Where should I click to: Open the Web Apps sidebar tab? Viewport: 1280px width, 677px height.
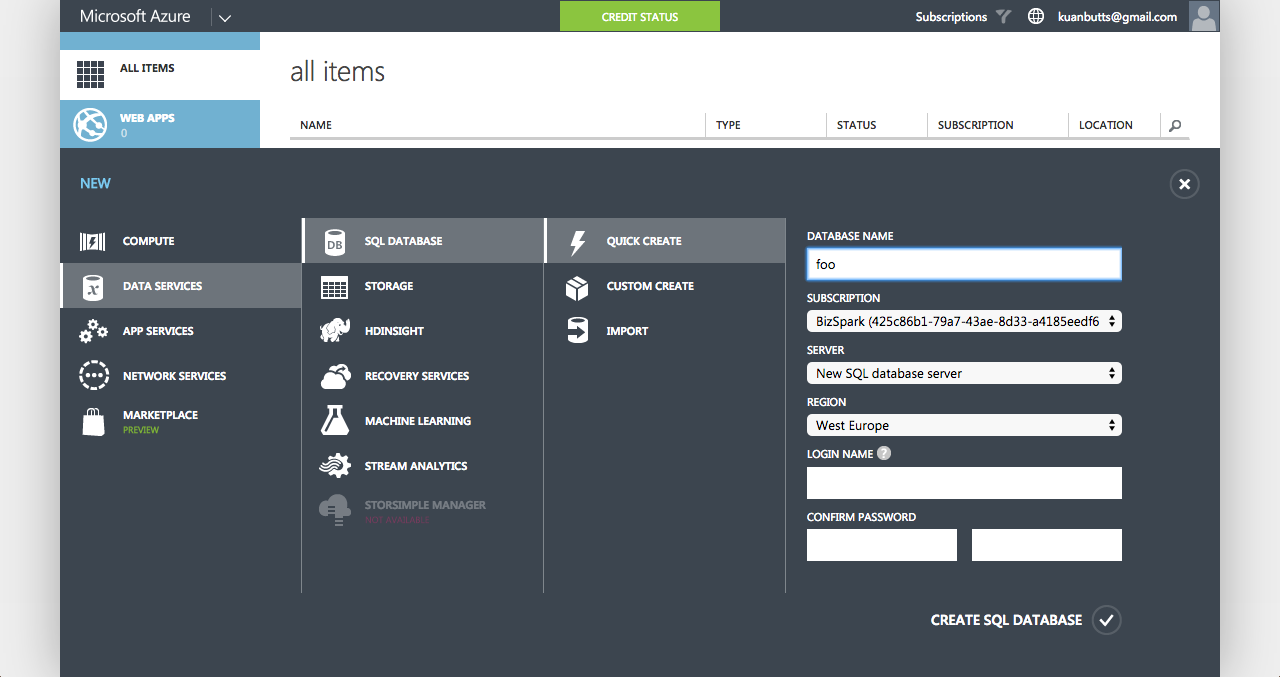160,124
